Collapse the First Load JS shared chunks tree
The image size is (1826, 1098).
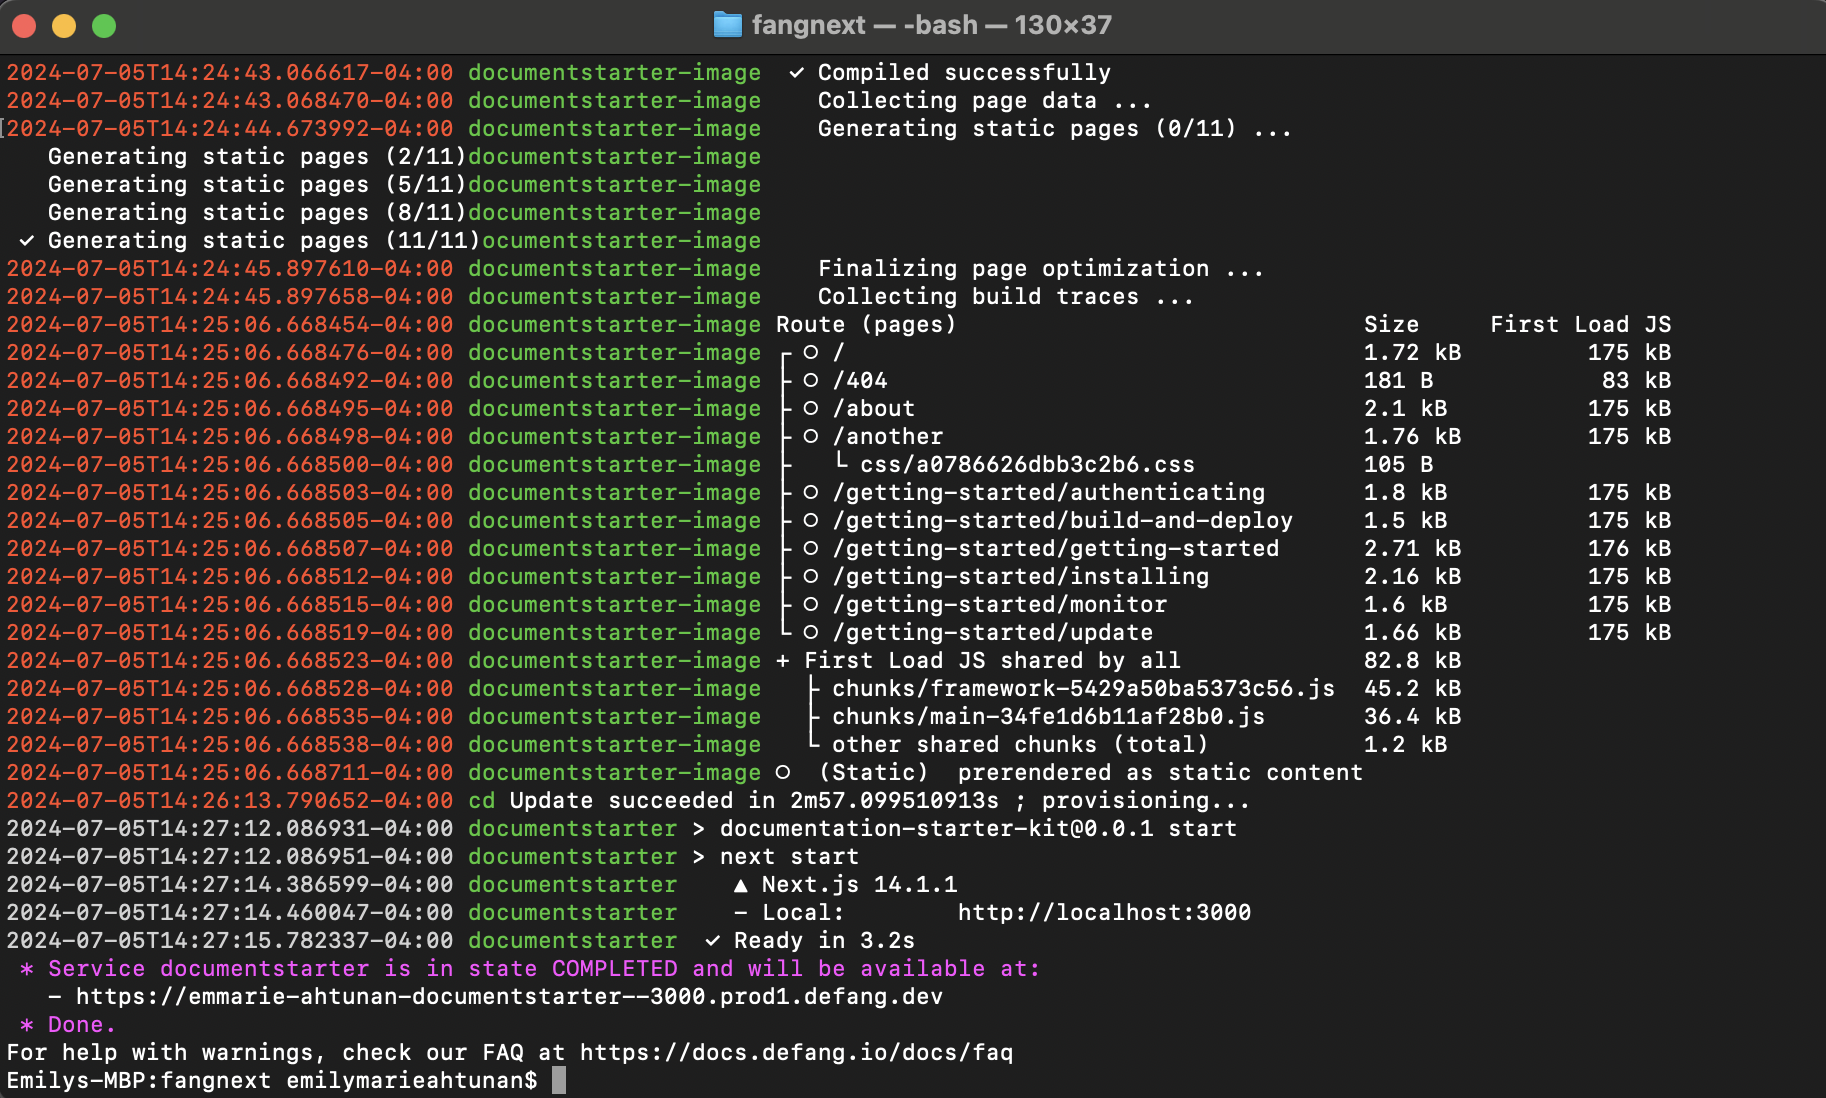coord(781,660)
